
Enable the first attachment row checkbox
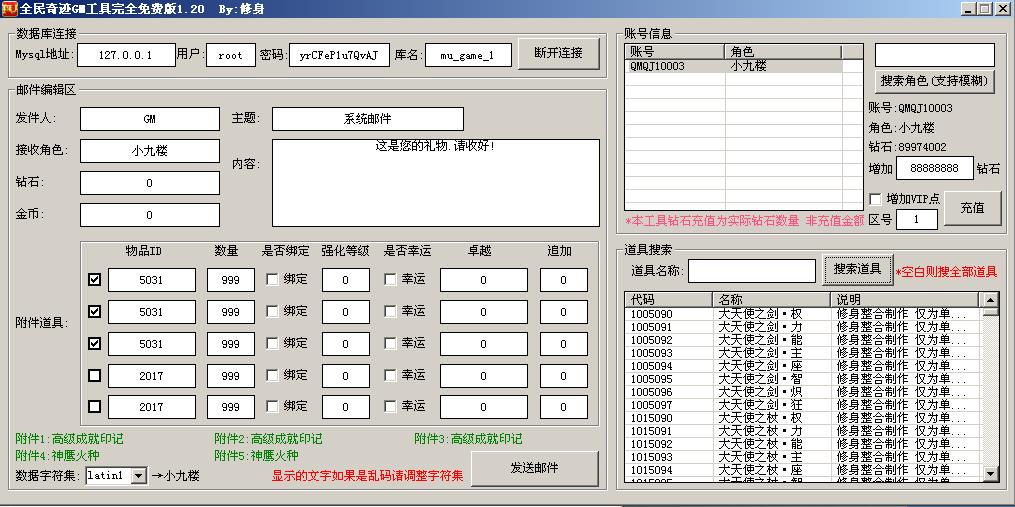[95, 280]
